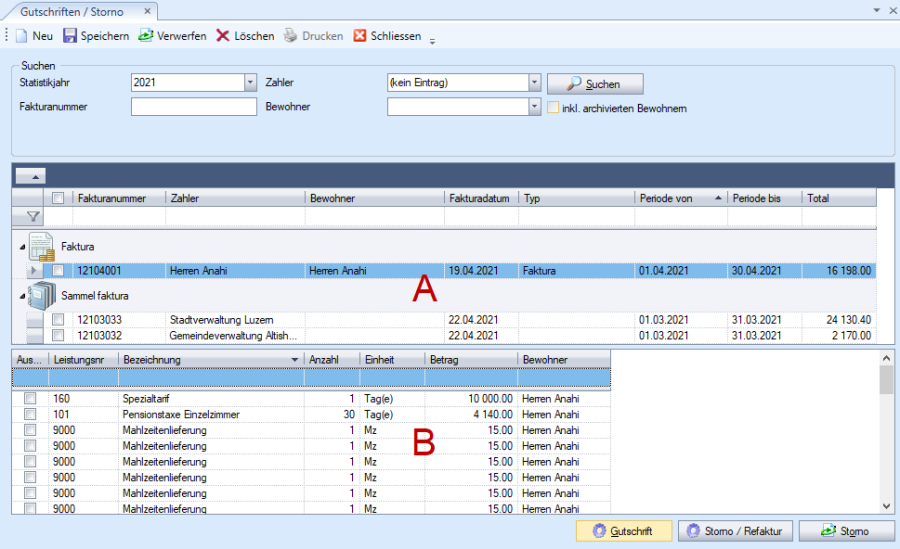Click Löschen in the toolbar
Viewport: 900px width, 549px height.
pyautogui.click(x=245, y=36)
